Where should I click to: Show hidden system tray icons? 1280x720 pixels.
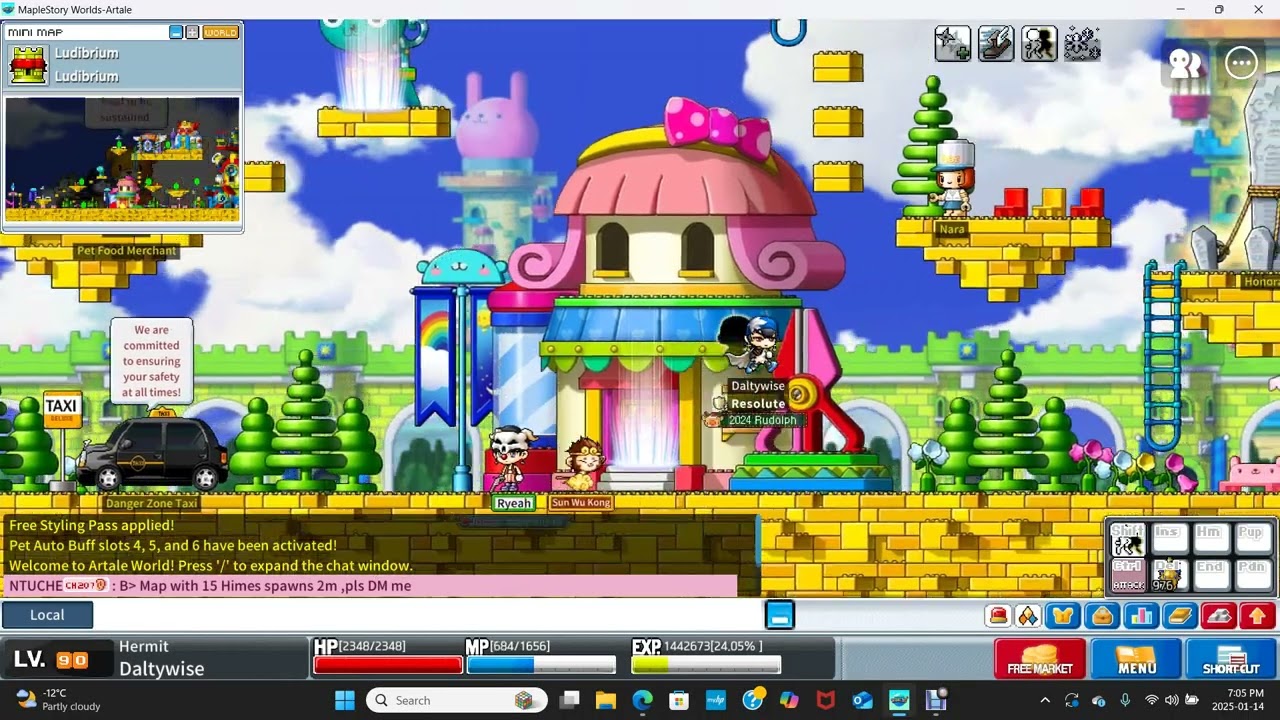(x=1045, y=700)
